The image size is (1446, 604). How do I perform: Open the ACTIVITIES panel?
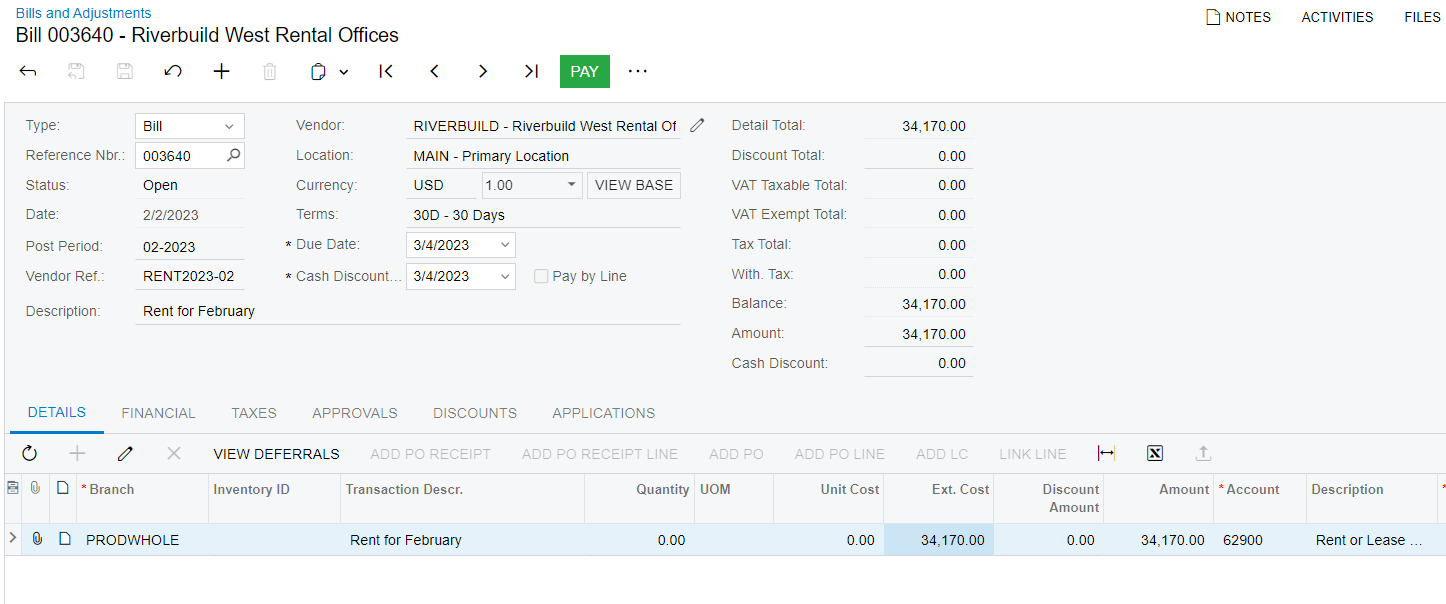1337,17
